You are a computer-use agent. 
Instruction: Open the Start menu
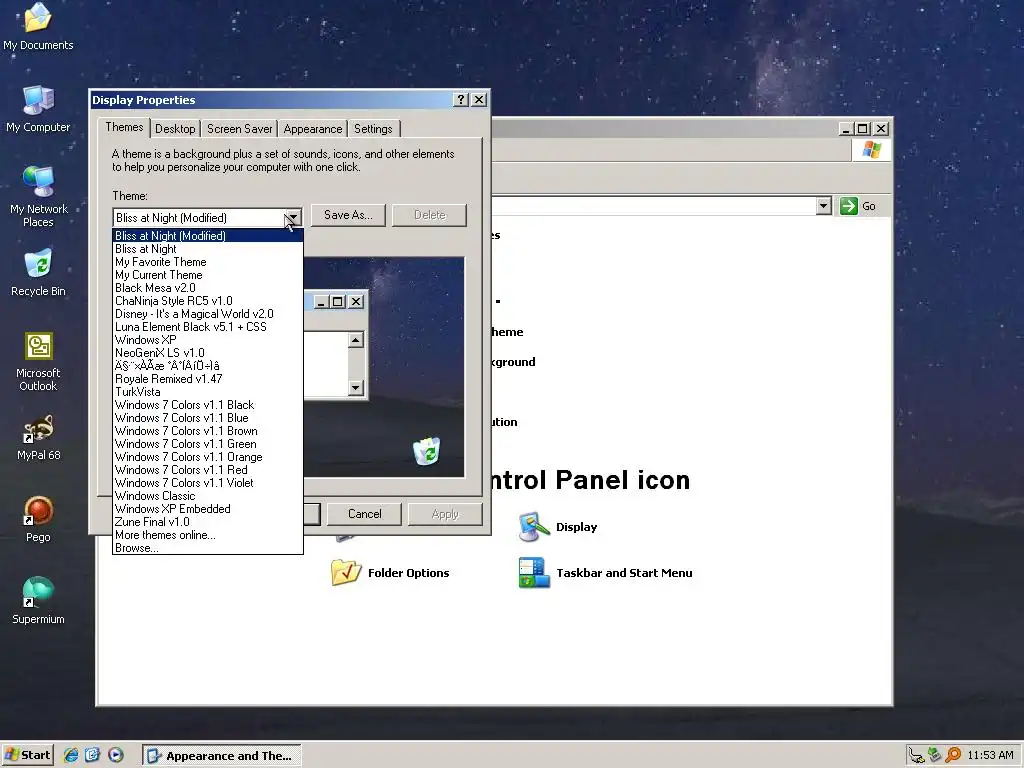coord(27,755)
